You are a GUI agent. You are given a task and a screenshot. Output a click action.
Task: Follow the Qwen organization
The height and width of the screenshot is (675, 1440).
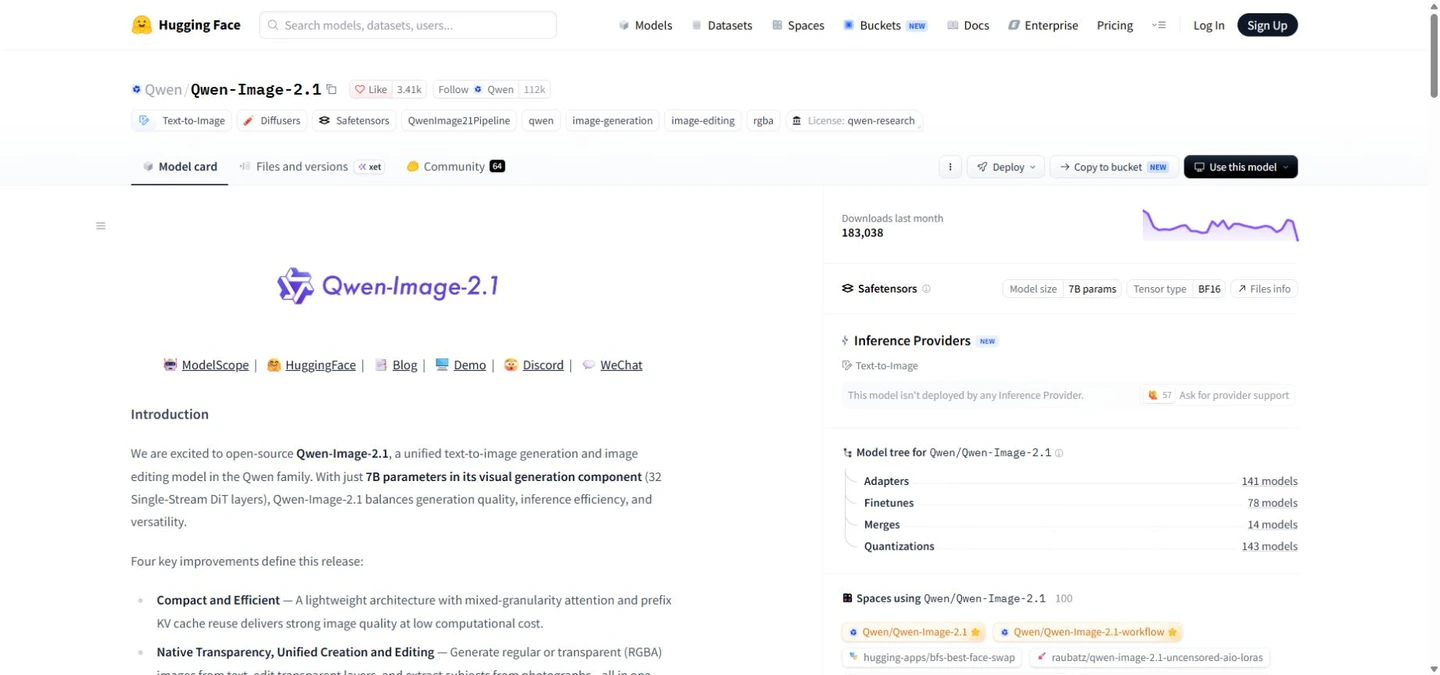475,89
